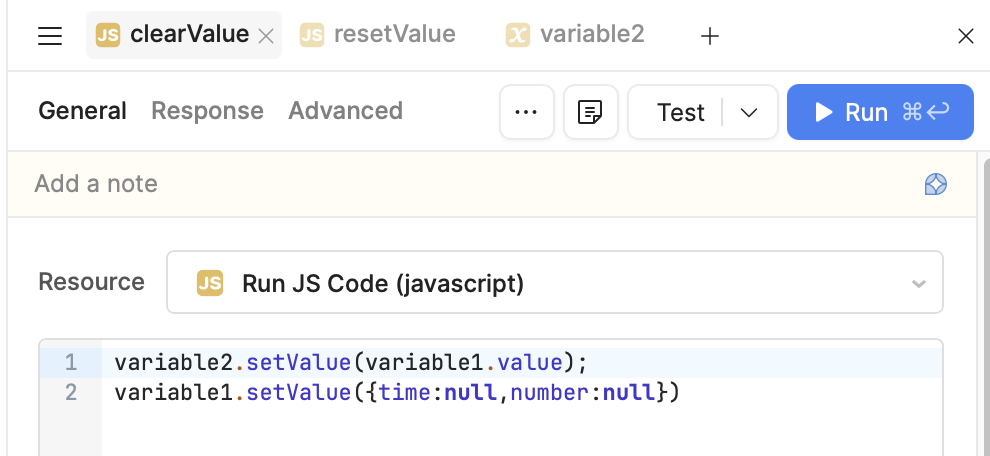Close the query editor panel

coord(965,36)
